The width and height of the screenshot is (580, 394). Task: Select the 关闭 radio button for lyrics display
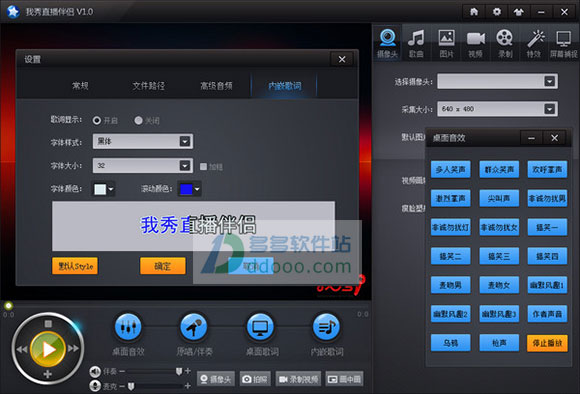(138, 121)
